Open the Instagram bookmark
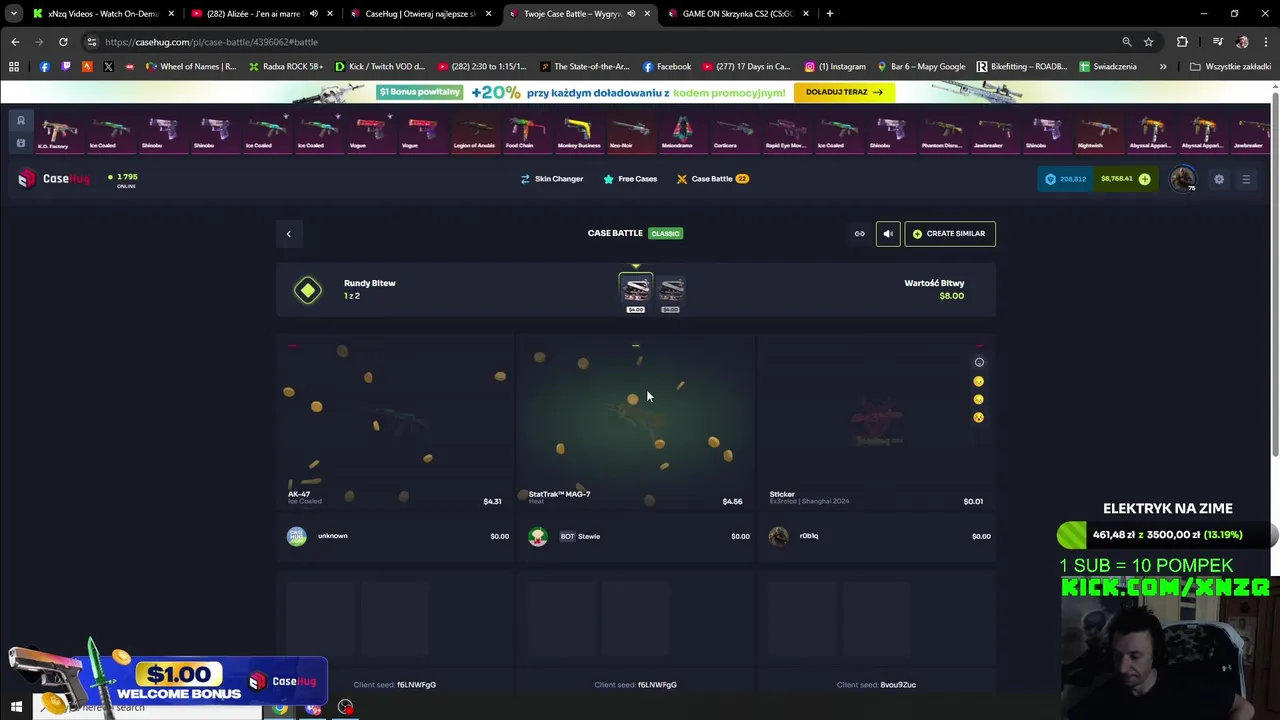This screenshot has height=720, width=1280. pyautogui.click(x=835, y=67)
